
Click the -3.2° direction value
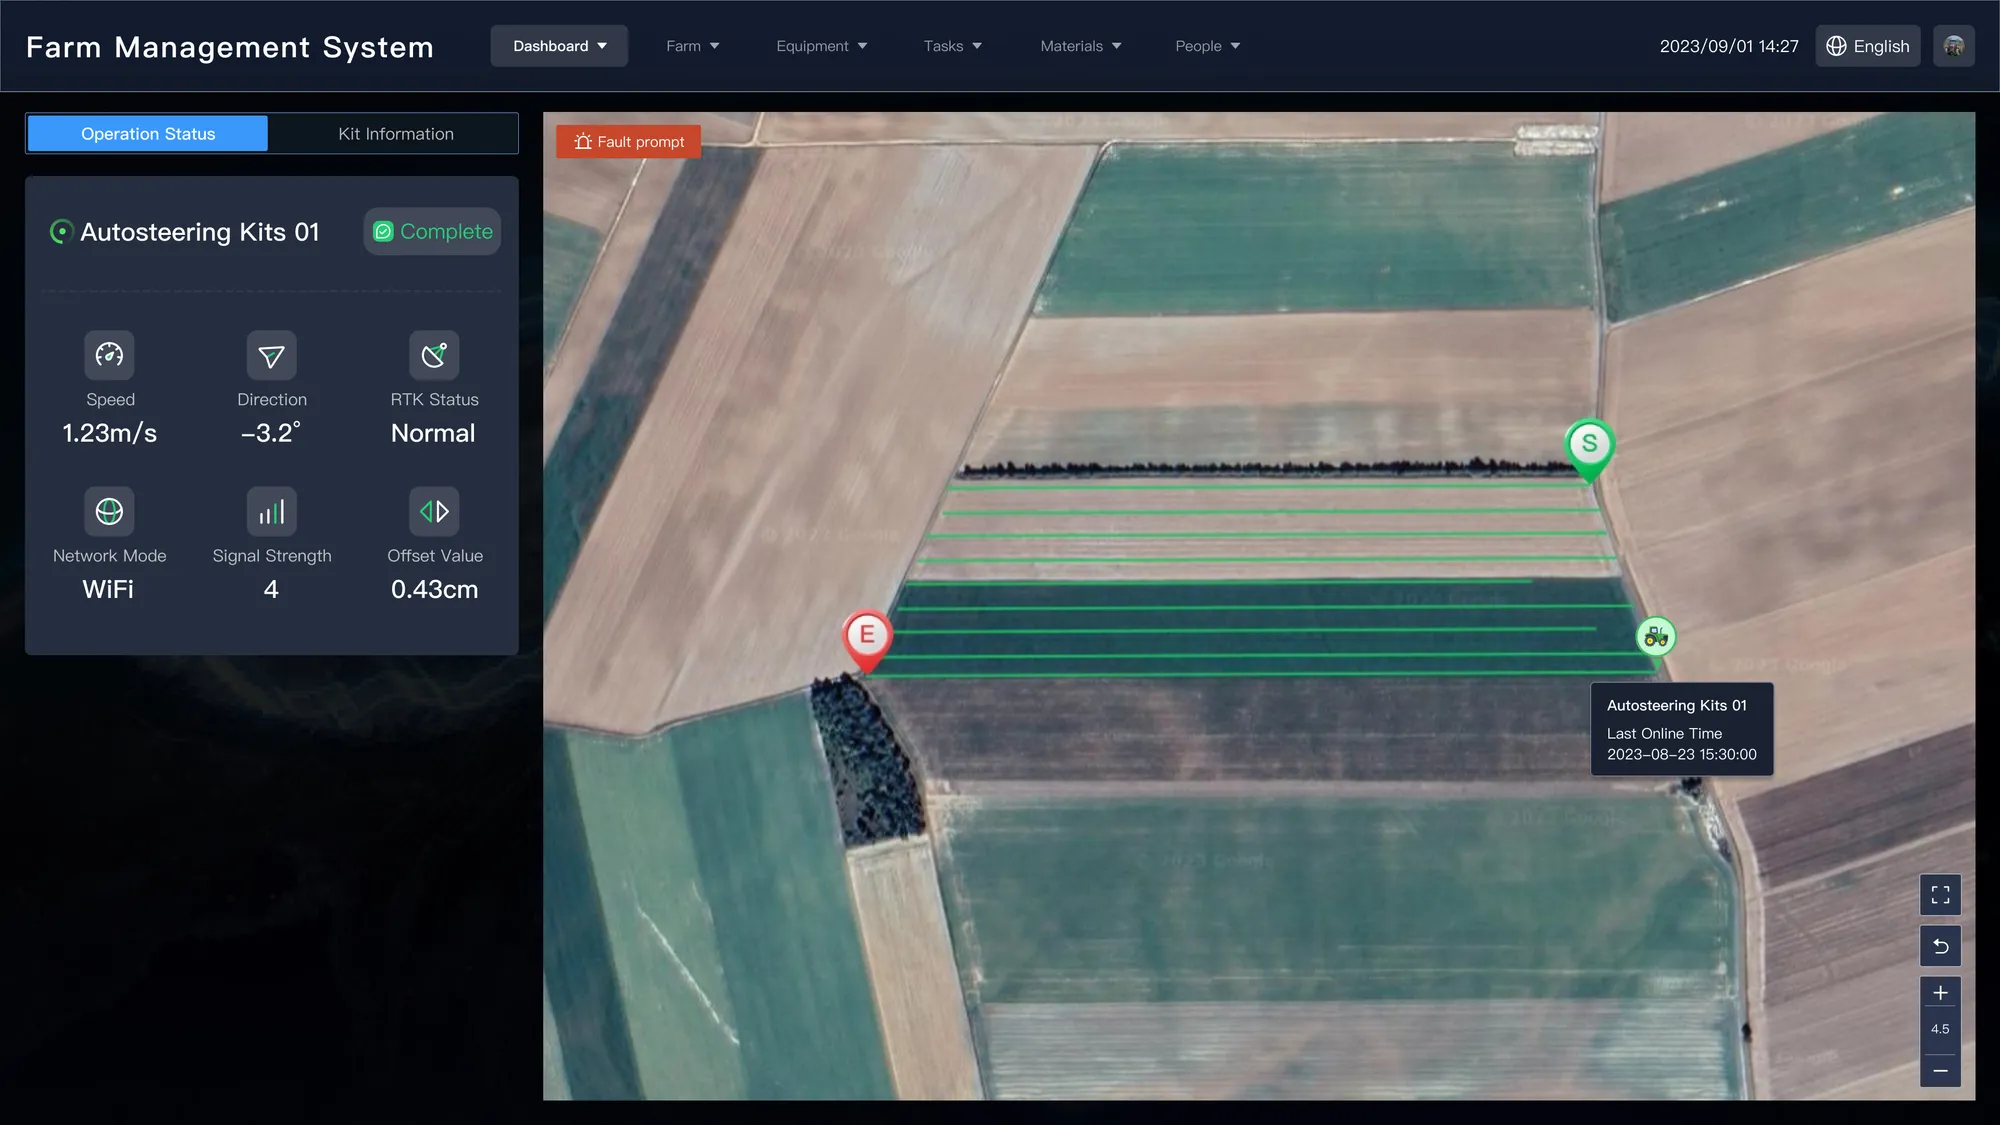pos(271,433)
